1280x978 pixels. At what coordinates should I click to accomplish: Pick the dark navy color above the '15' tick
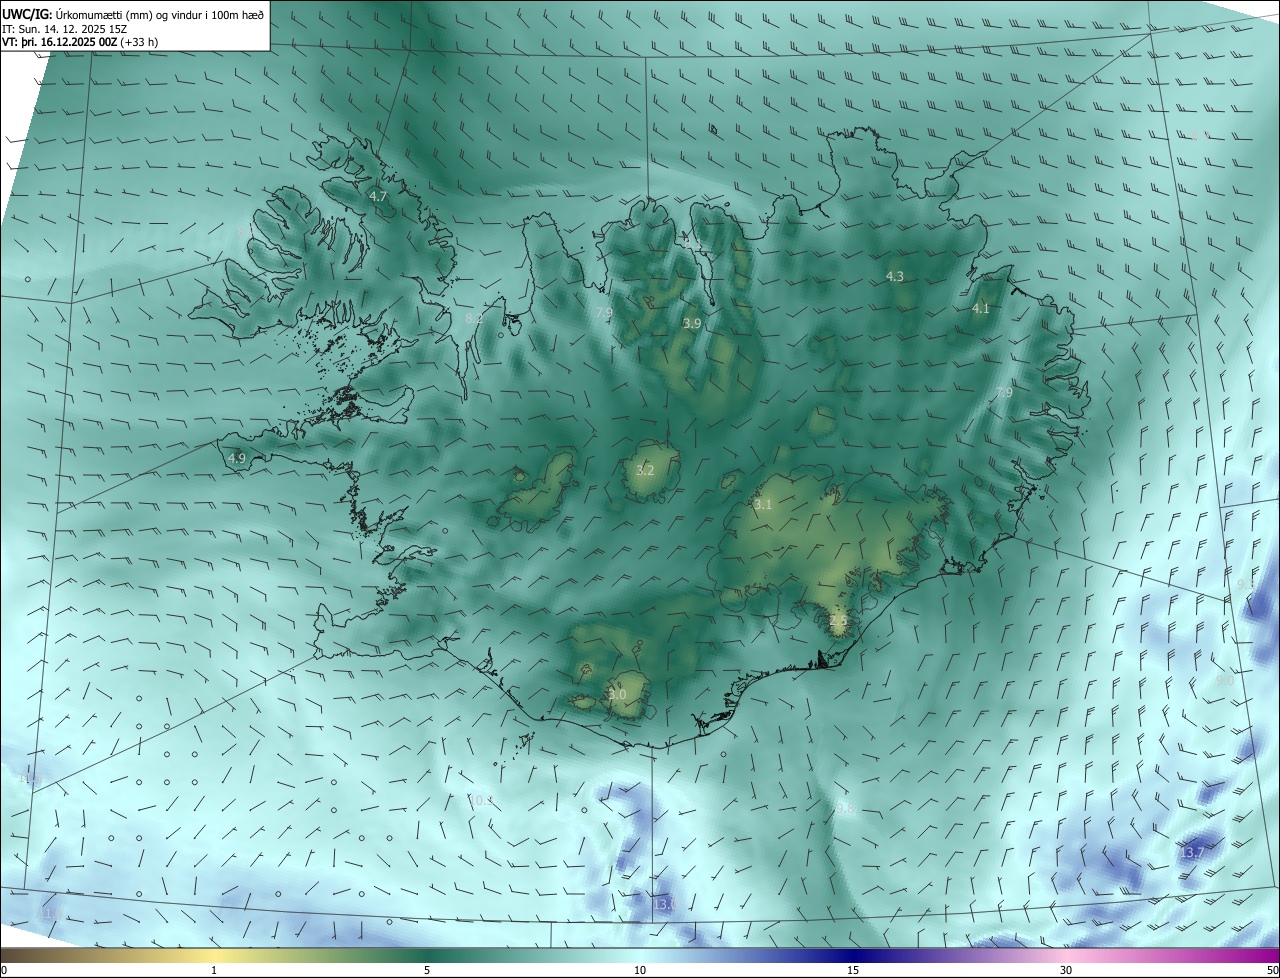853,955
